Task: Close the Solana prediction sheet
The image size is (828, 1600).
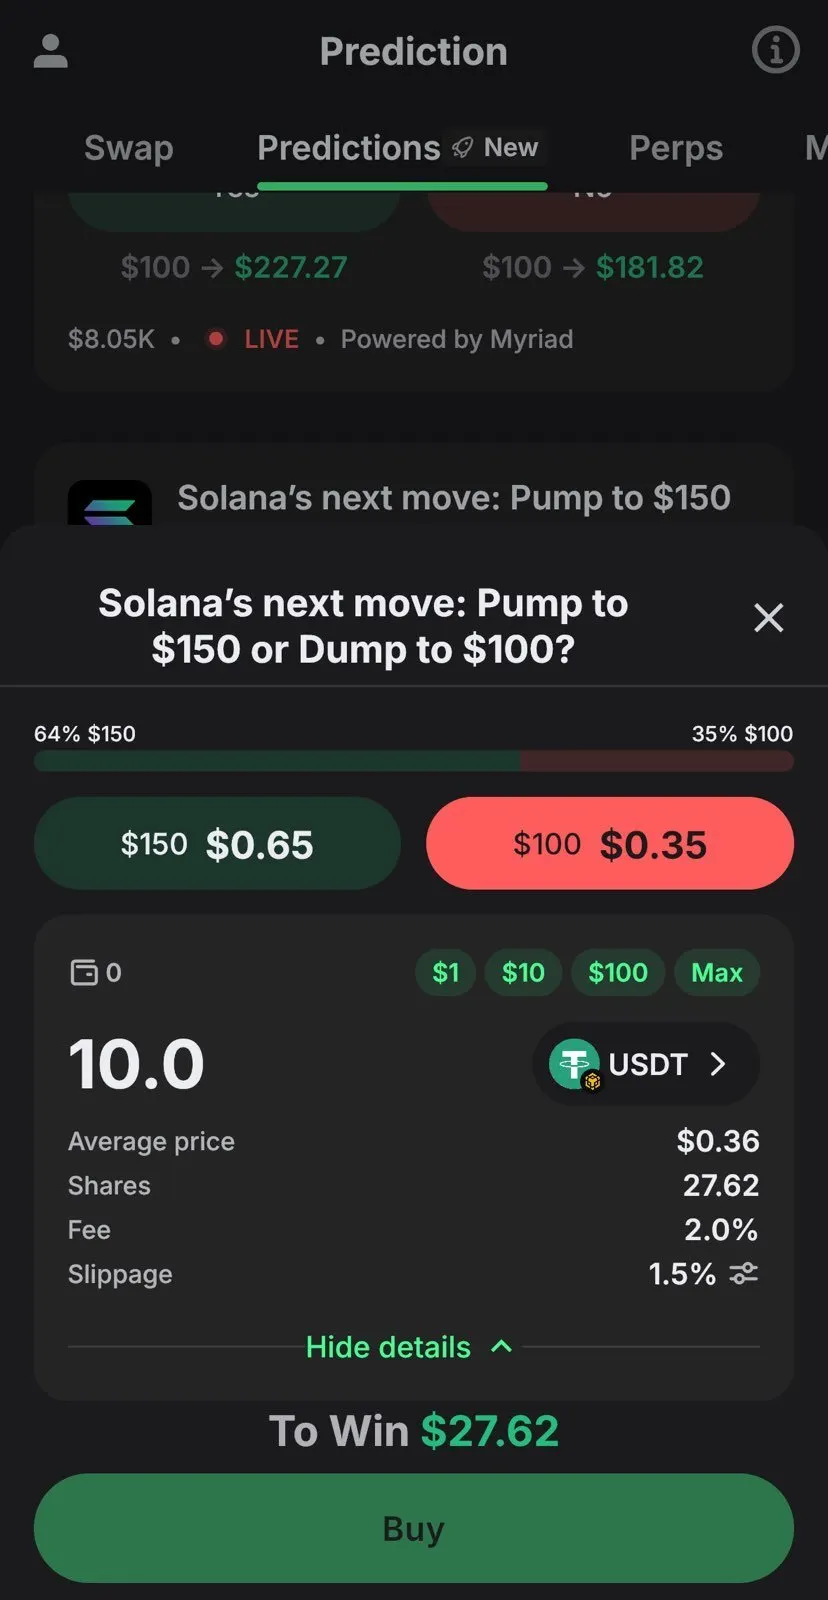Action: (768, 618)
